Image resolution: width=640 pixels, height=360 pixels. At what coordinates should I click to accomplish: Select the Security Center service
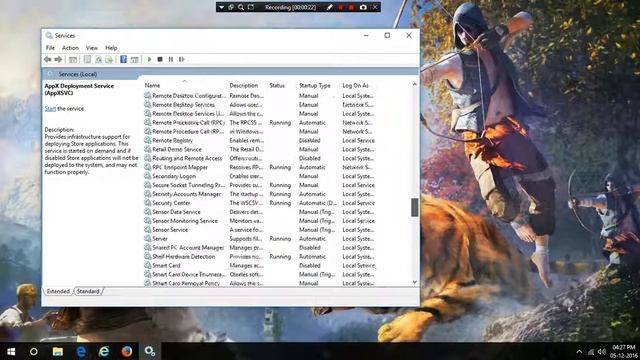tap(260, 203)
